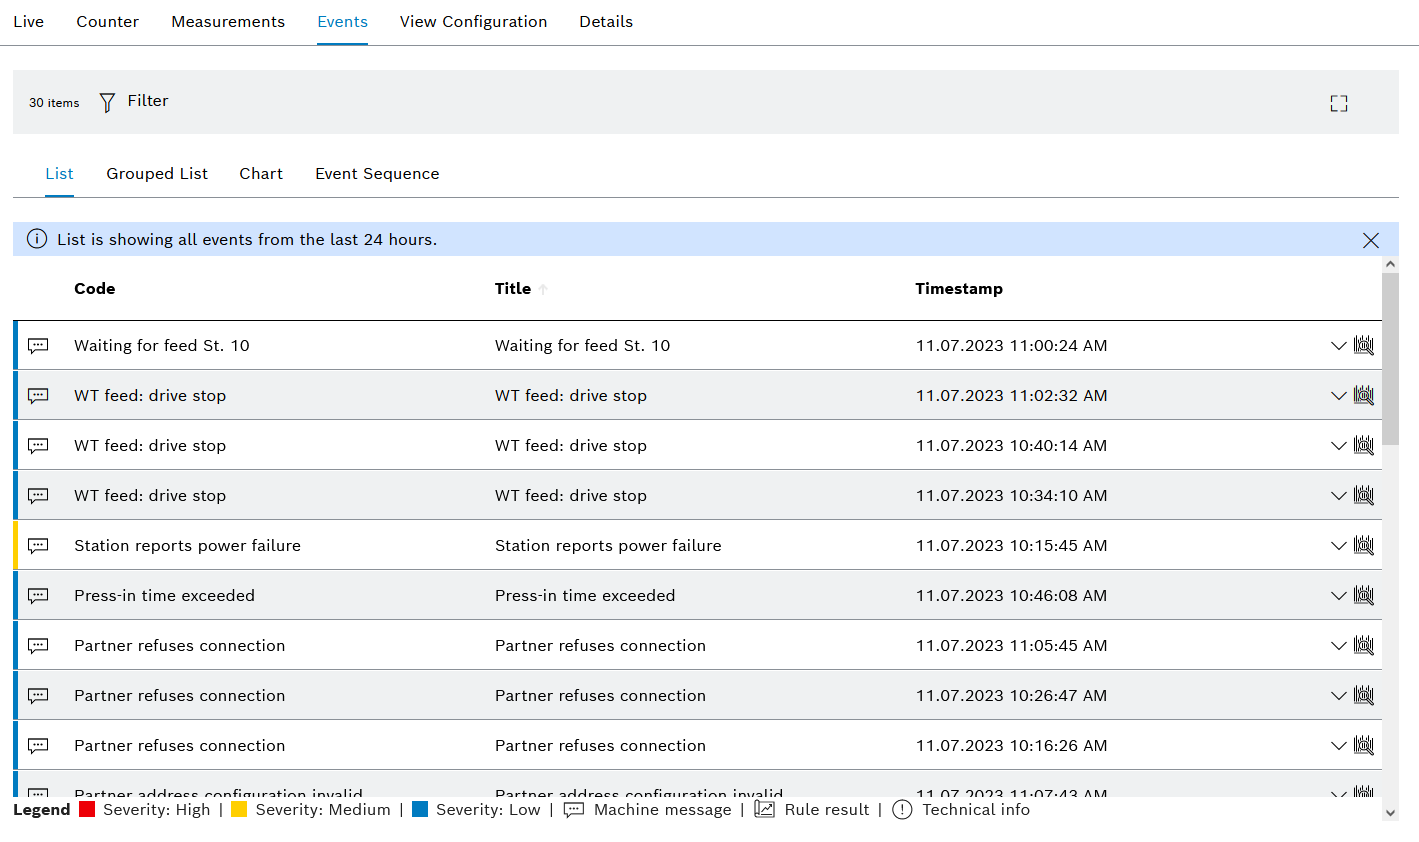Expand the WT feed row at 11:02:32 AM
Viewport: 1419px width, 842px height.
point(1338,396)
